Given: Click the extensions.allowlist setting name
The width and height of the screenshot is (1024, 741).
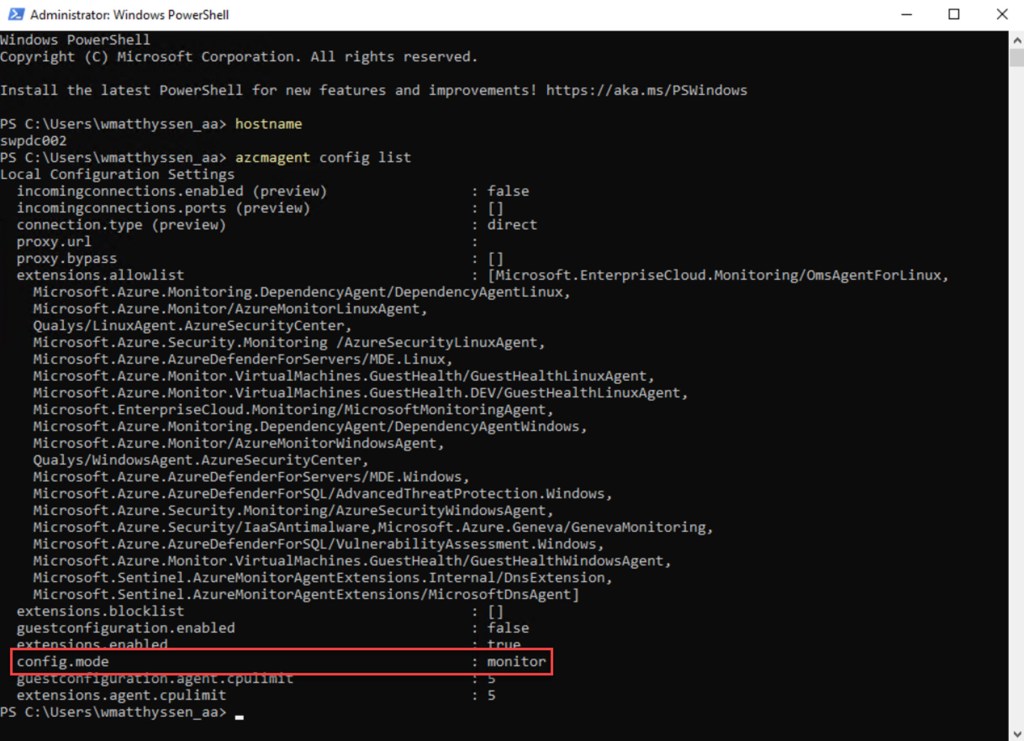Looking at the screenshot, I should [100, 275].
